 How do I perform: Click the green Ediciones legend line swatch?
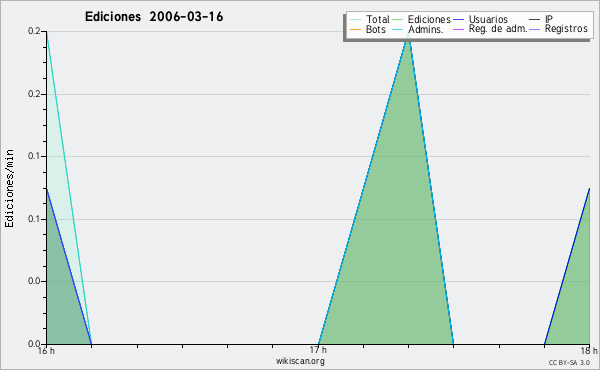[x=398, y=20]
